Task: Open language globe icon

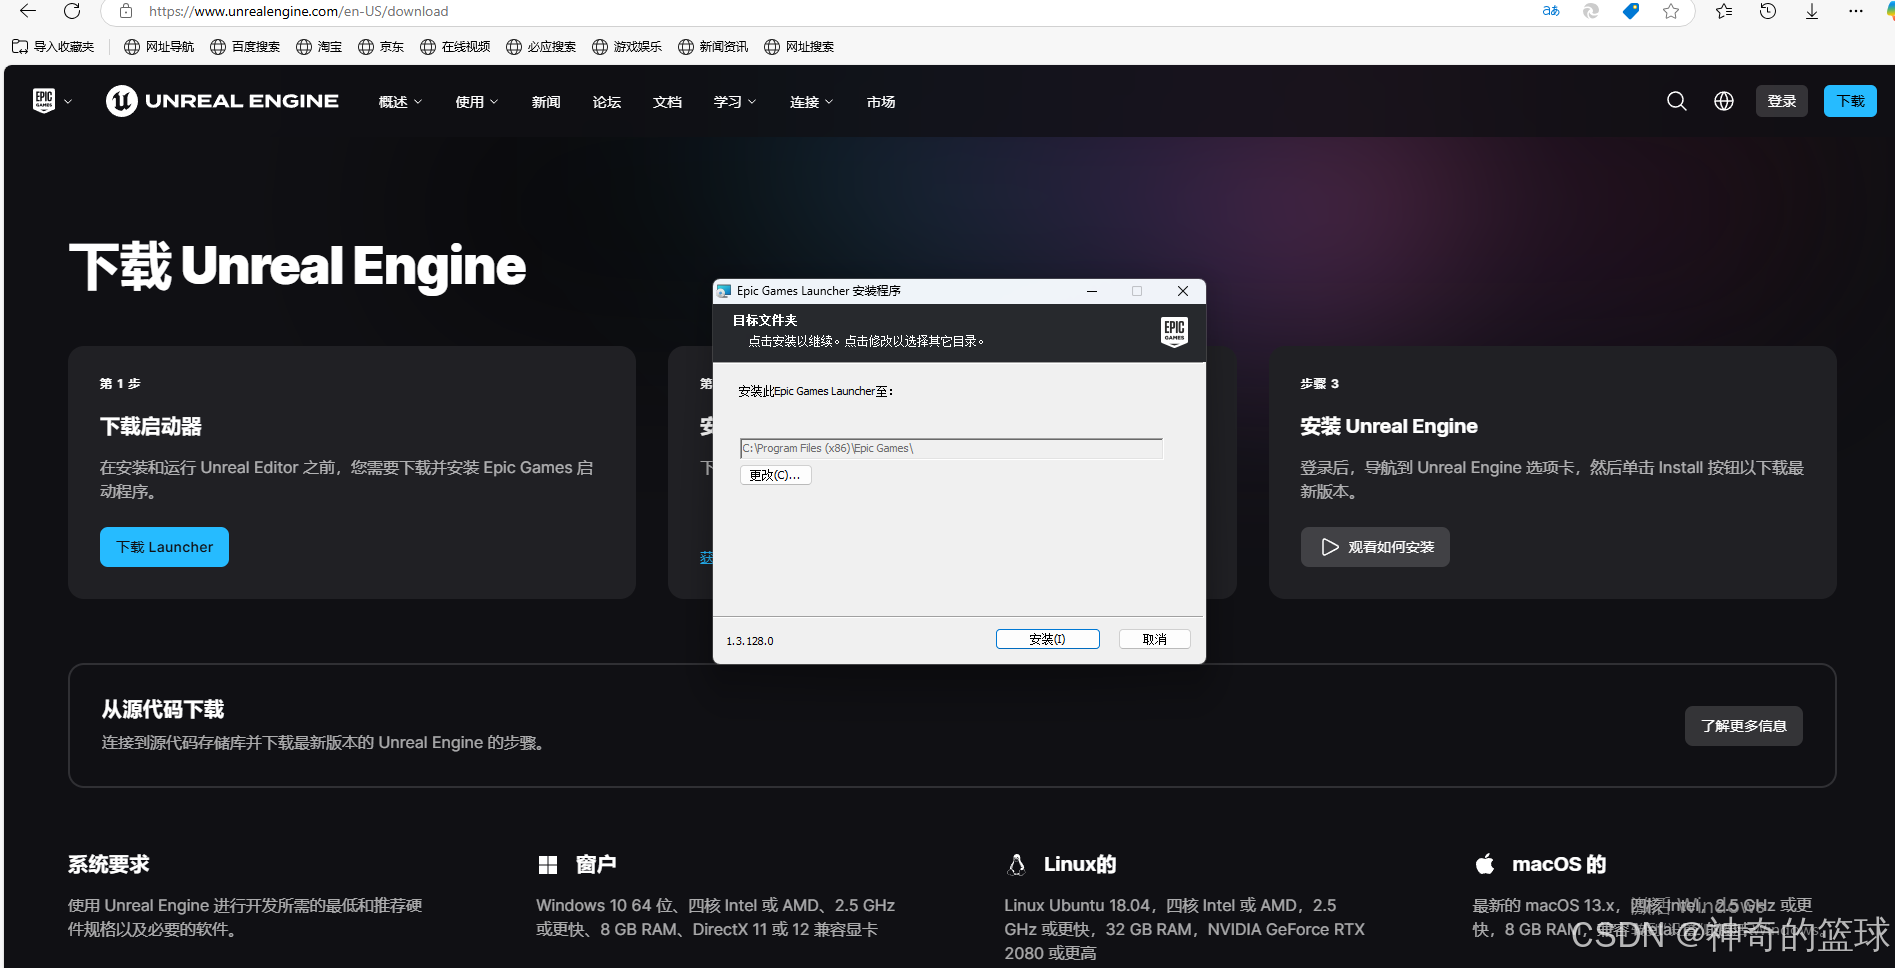Action: pos(1724,101)
